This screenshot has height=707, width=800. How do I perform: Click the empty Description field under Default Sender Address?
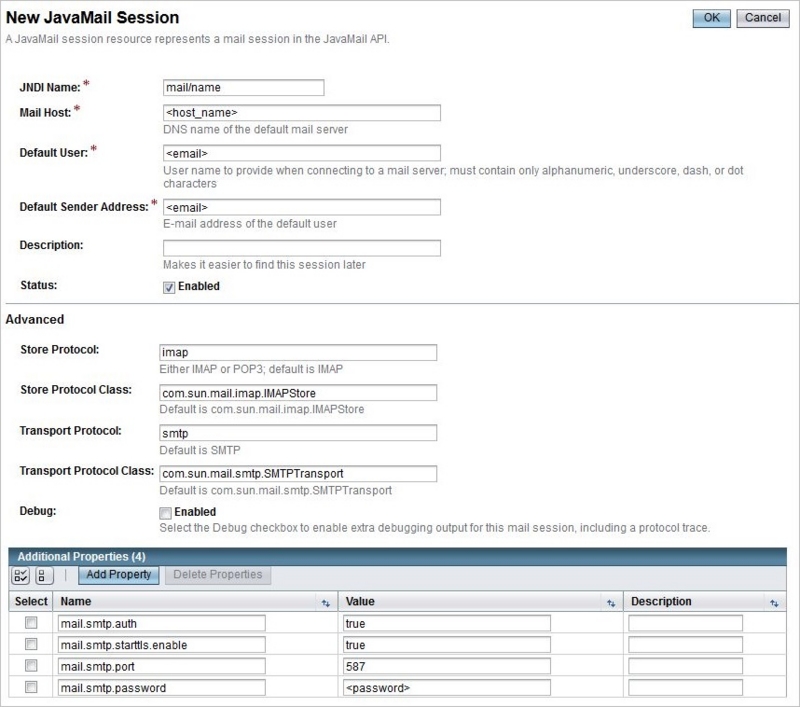point(302,248)
